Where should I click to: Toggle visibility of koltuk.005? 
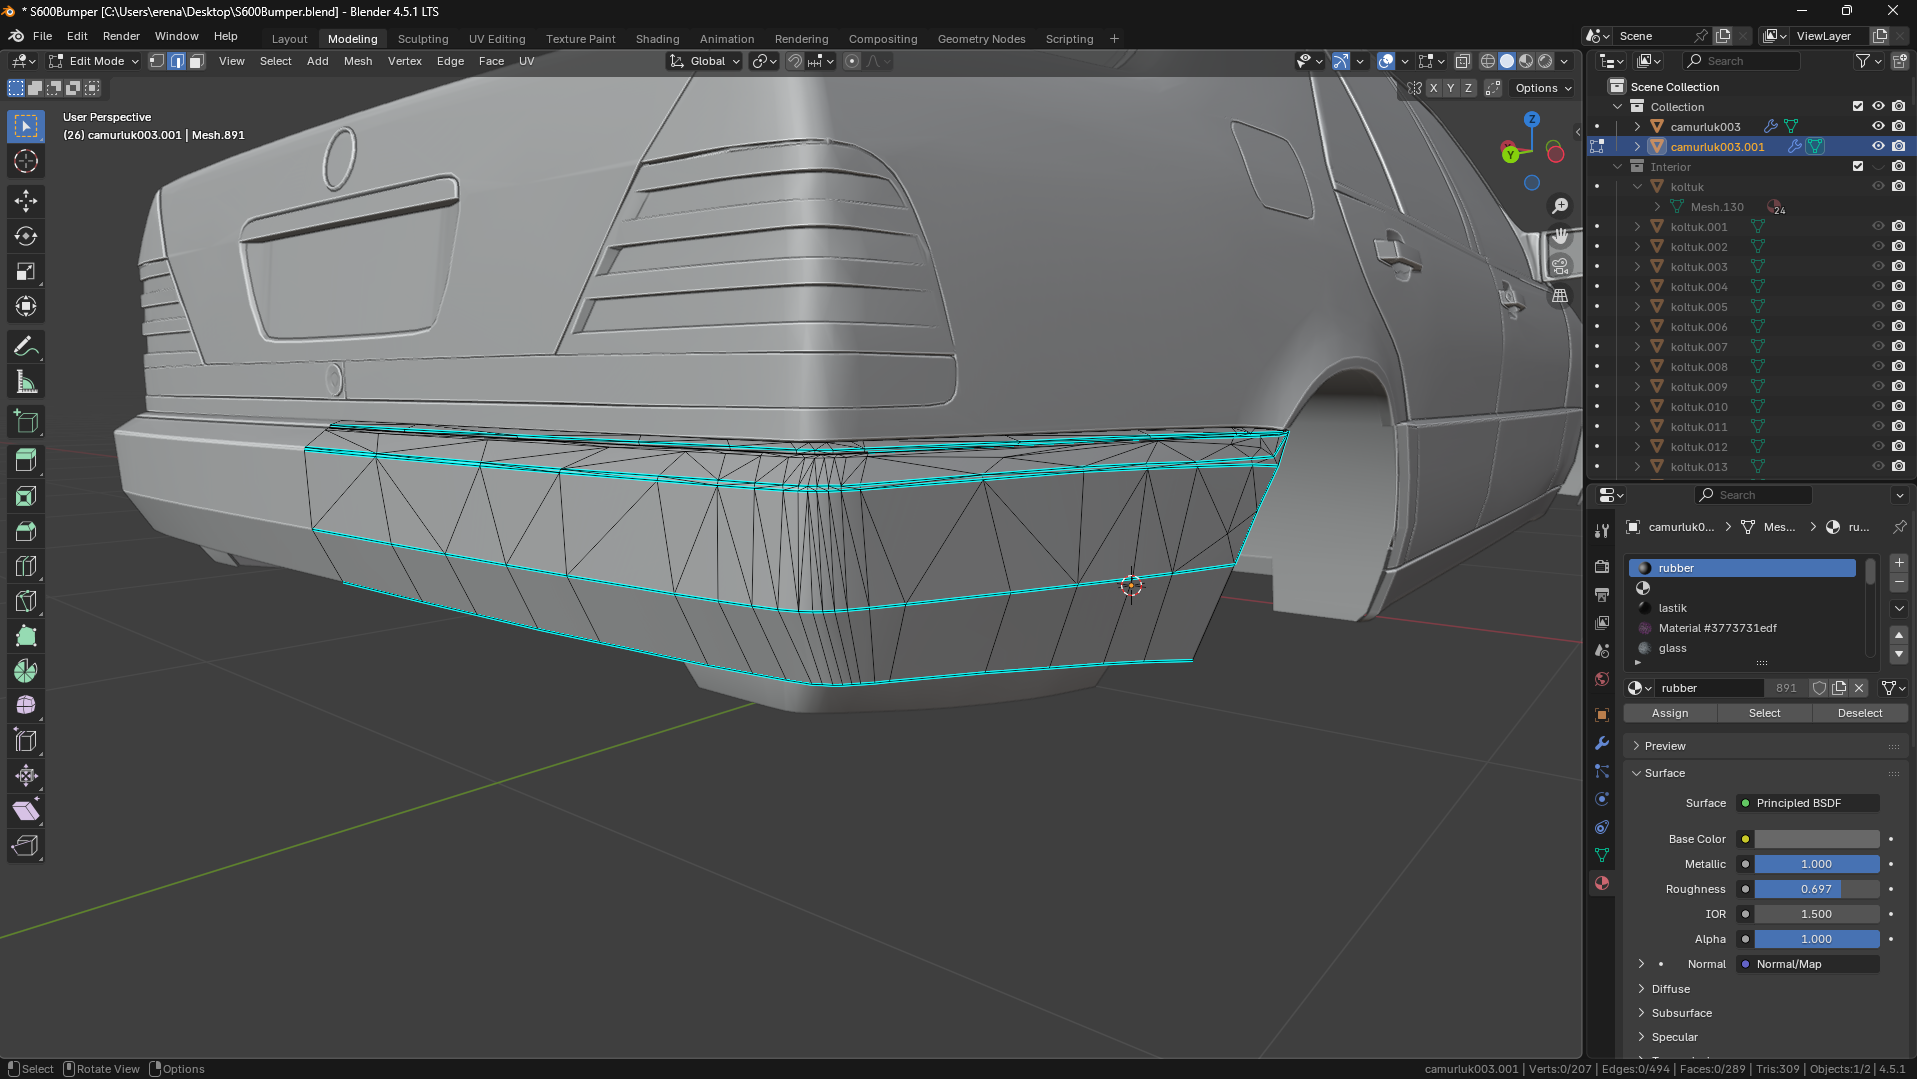tap(1878, 306)
